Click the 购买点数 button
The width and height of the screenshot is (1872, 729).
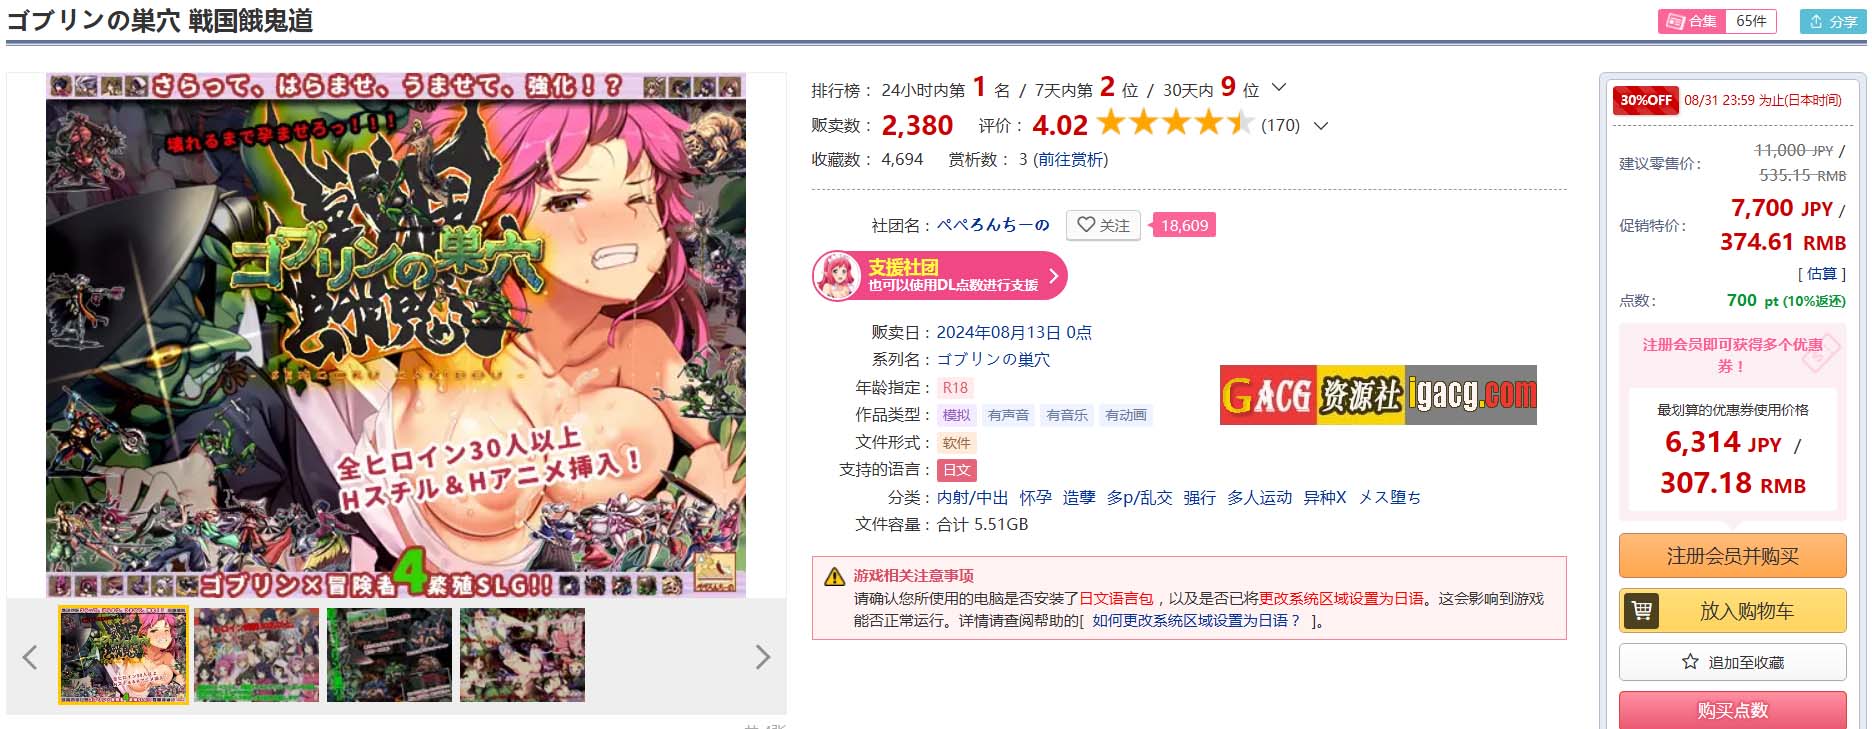[1732, 710]
